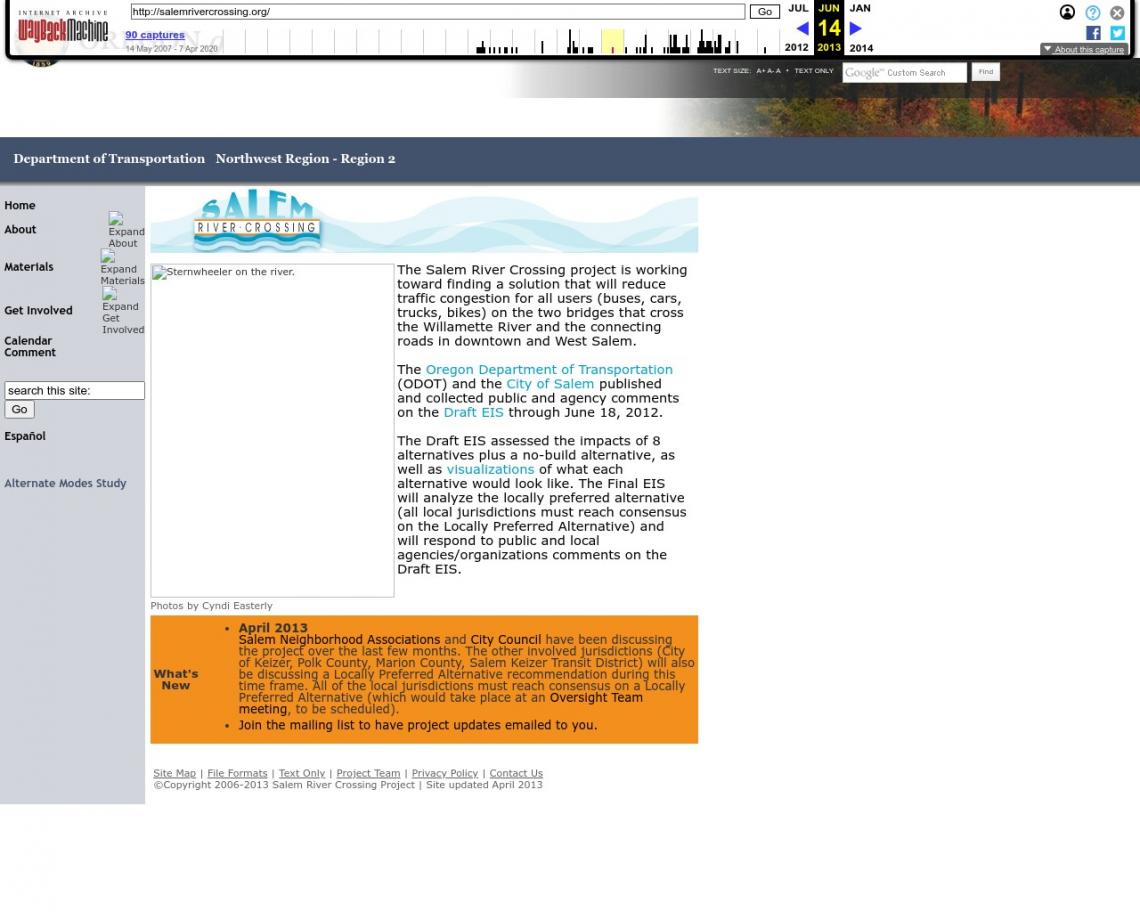Open Oregon Department of Transportation link
The height and width of the screenshot is (912, 1140).
pos(549,369)
